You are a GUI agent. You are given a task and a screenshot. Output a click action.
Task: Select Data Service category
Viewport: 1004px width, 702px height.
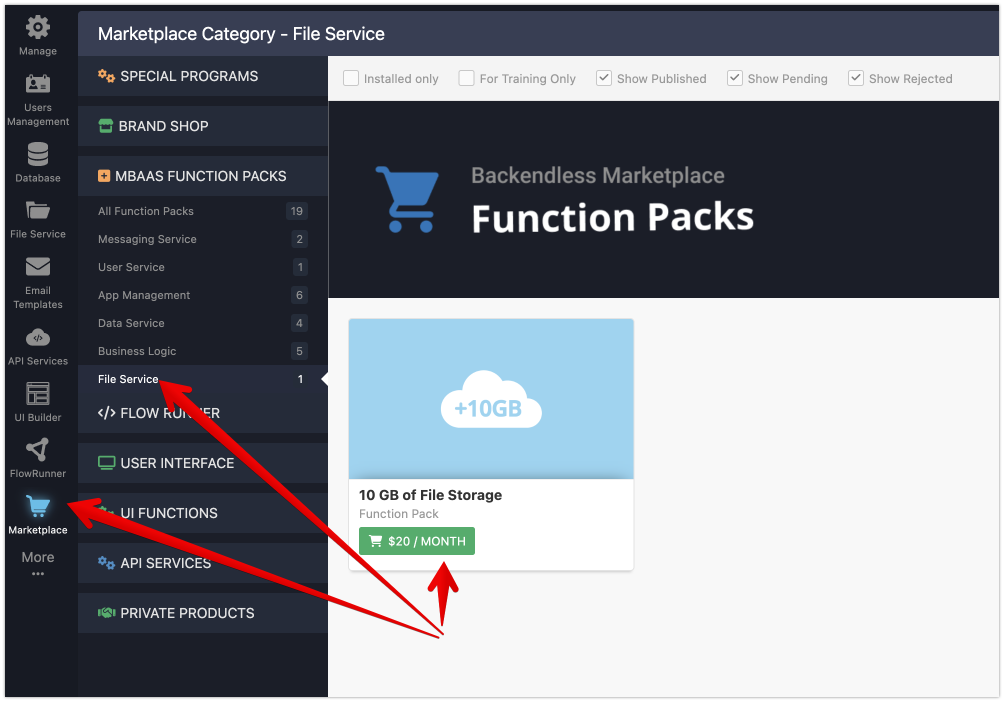click(x=203, y=323)
